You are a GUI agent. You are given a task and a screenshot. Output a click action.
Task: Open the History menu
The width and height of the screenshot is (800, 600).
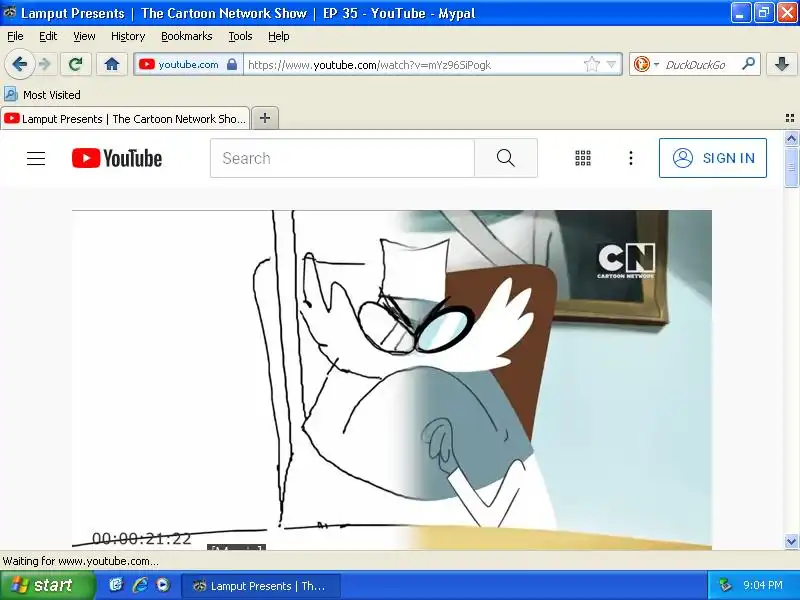point(128,36)
